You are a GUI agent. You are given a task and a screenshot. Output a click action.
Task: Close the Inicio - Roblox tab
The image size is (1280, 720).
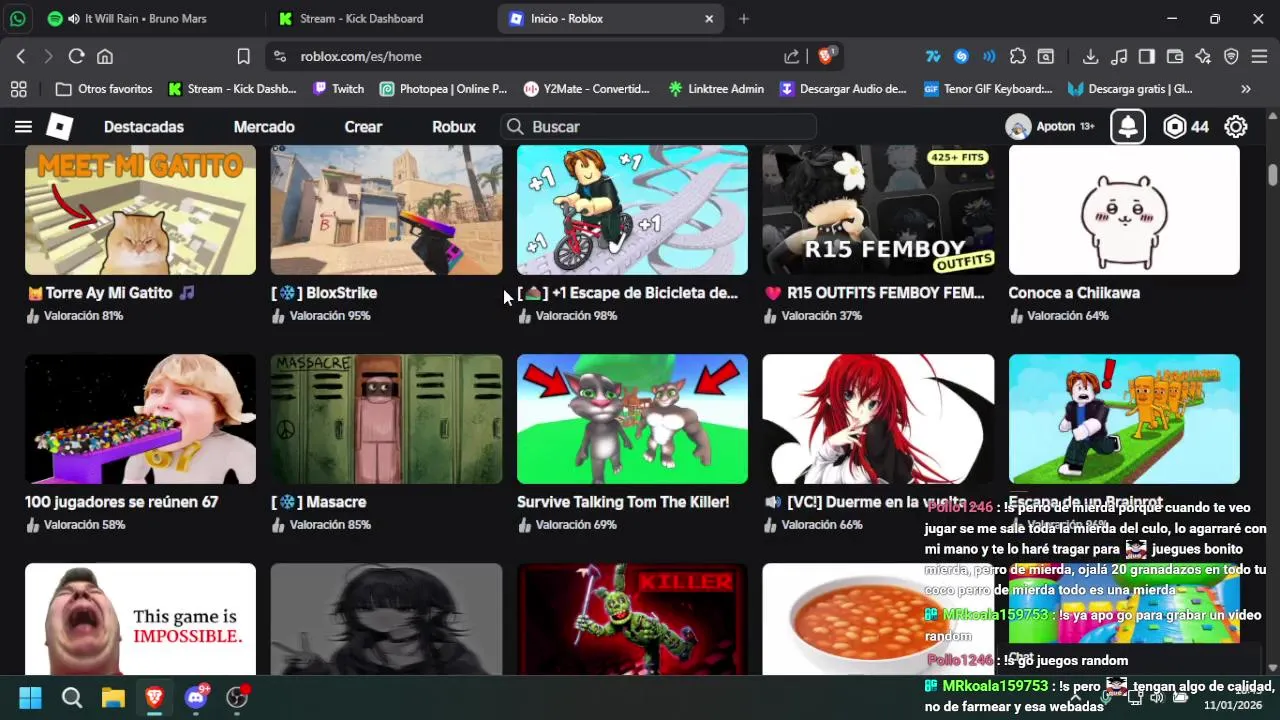click(x=709, y=19)
